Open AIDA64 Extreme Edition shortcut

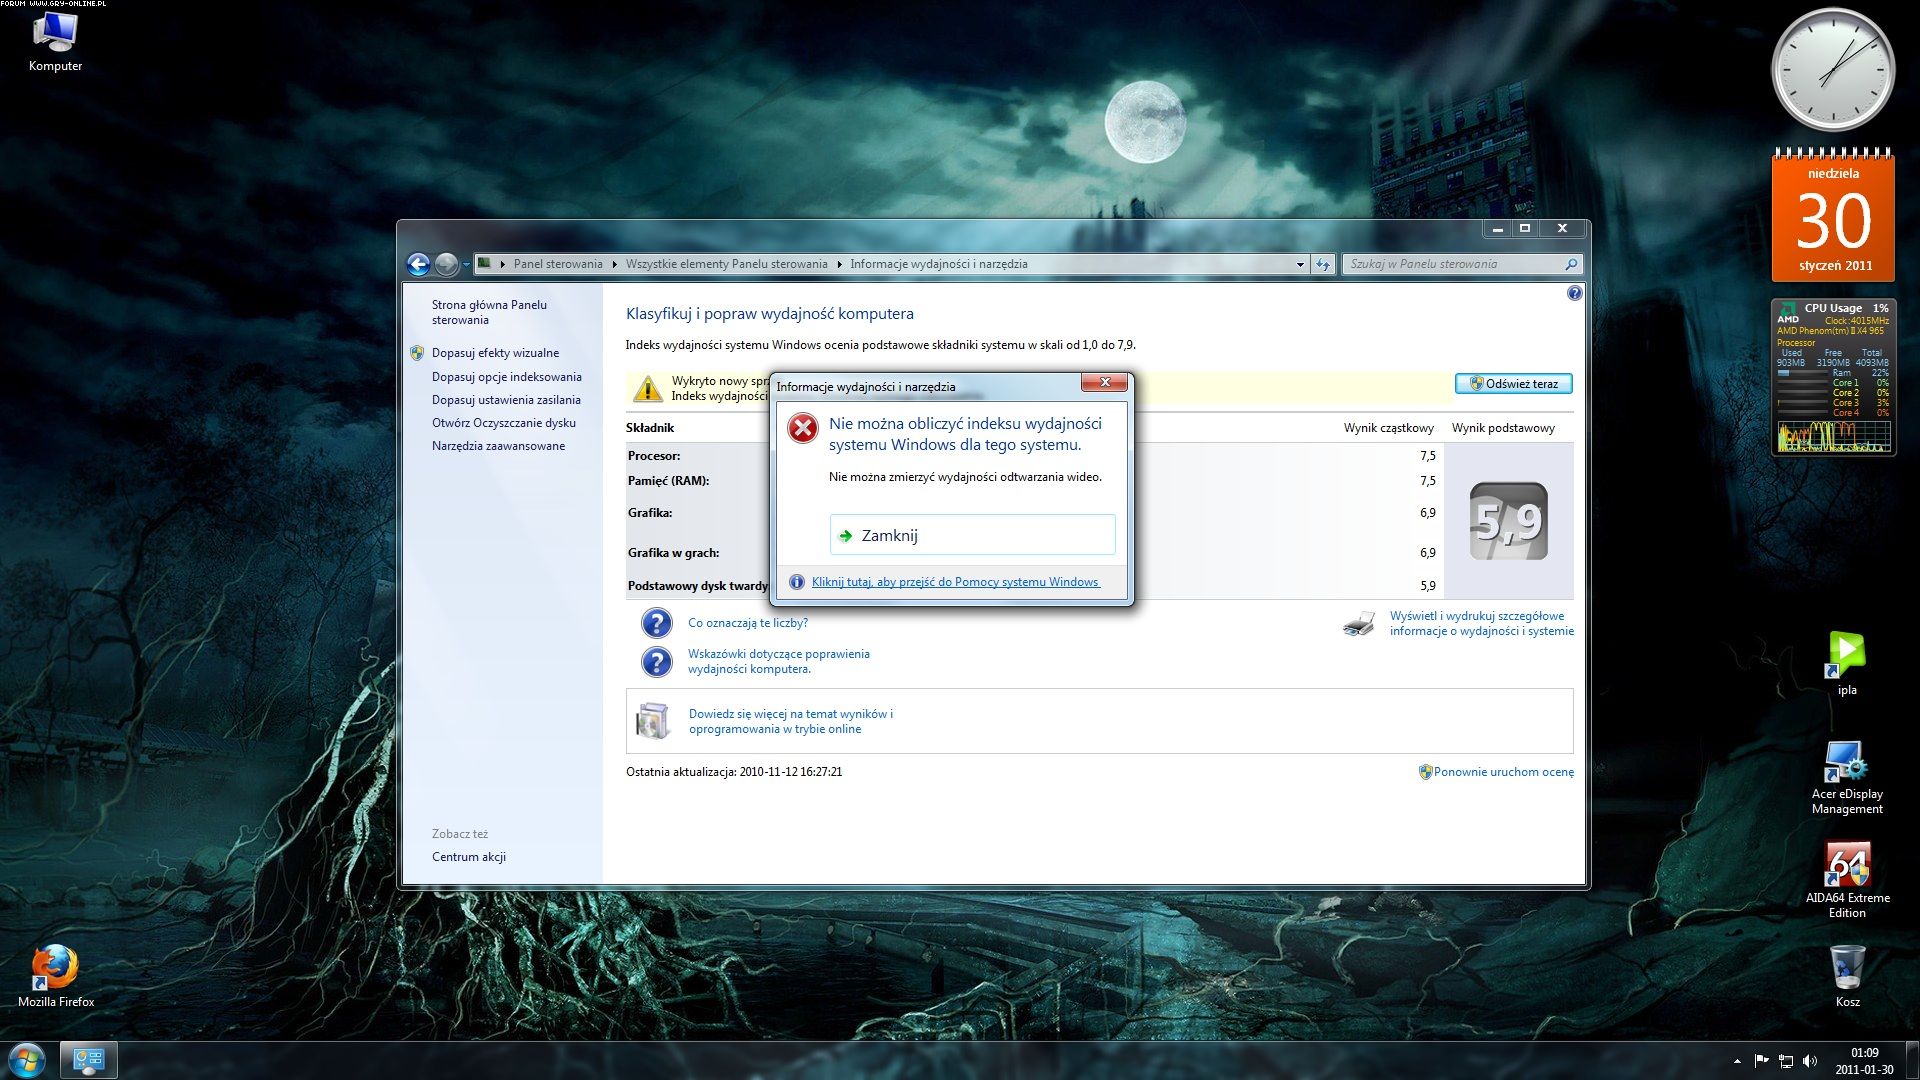pos(1847,880)
